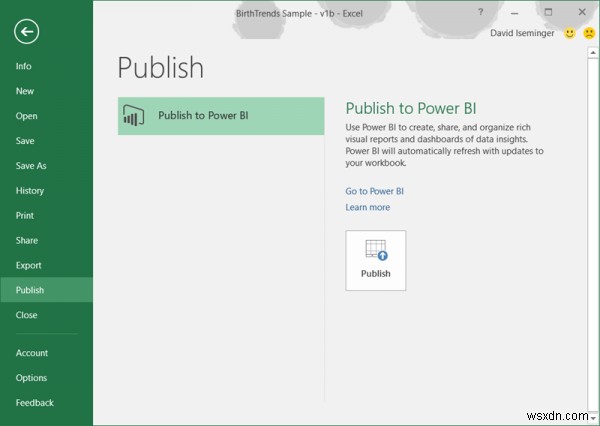Choose Open from the sidebar
The height and width of the screenshot is (426, 600).
click(x=46, y=116)
